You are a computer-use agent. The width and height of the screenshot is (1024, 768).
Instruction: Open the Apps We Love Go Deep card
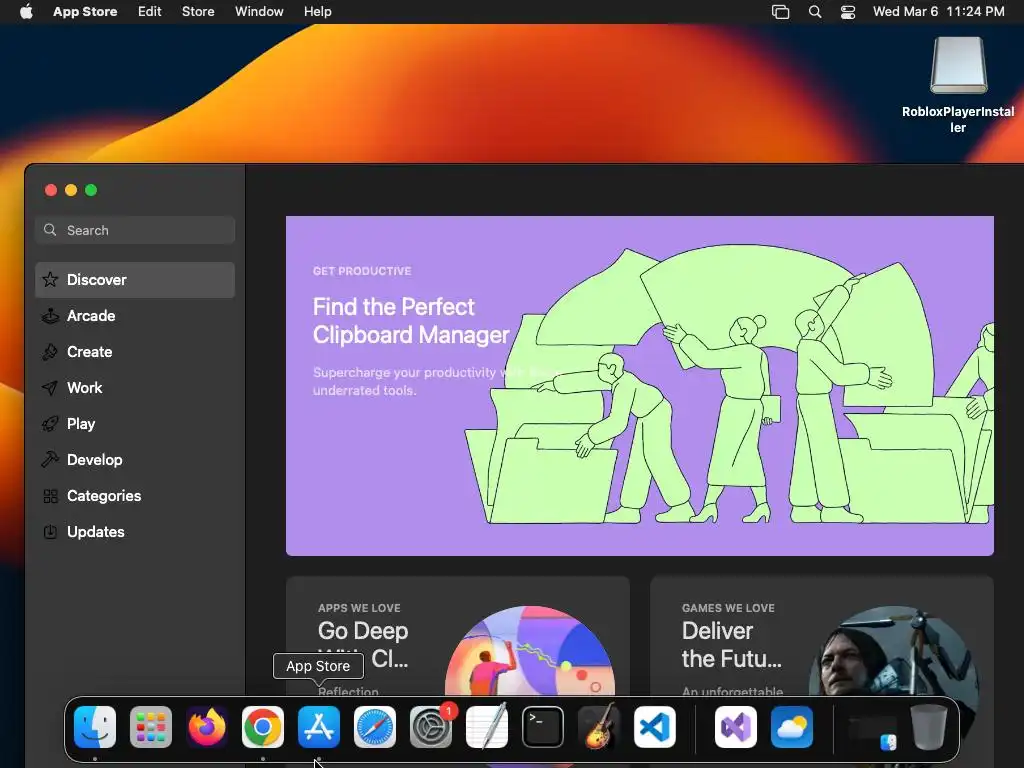458,637
